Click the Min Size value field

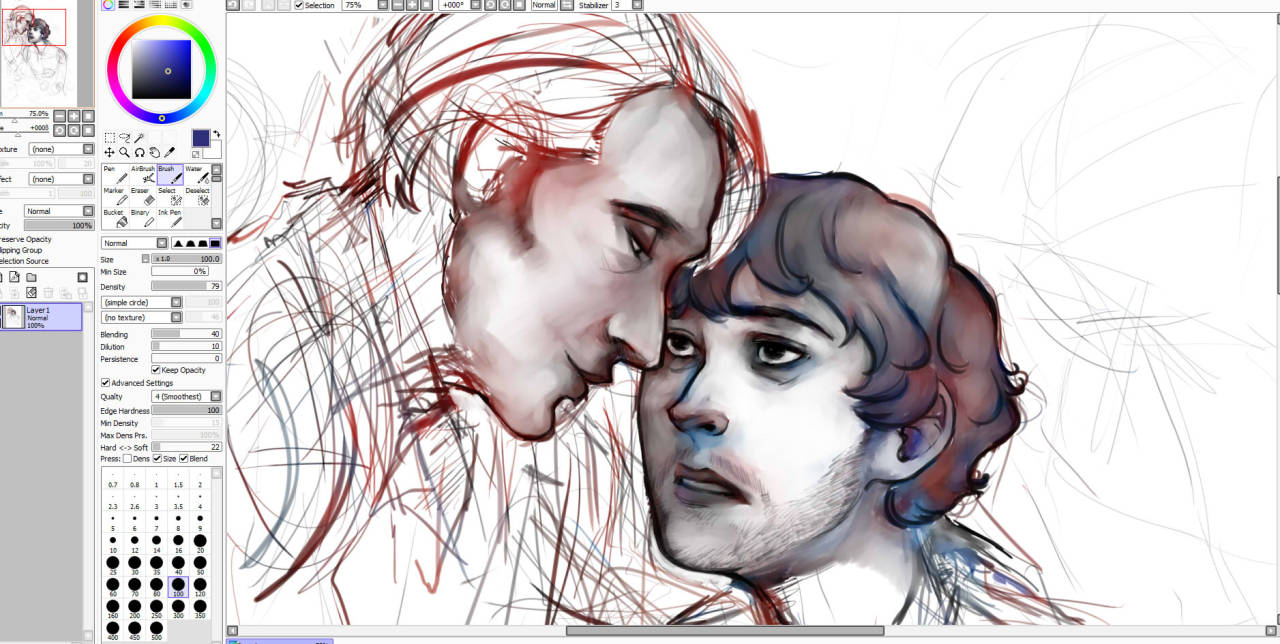(x=180, y=271)
